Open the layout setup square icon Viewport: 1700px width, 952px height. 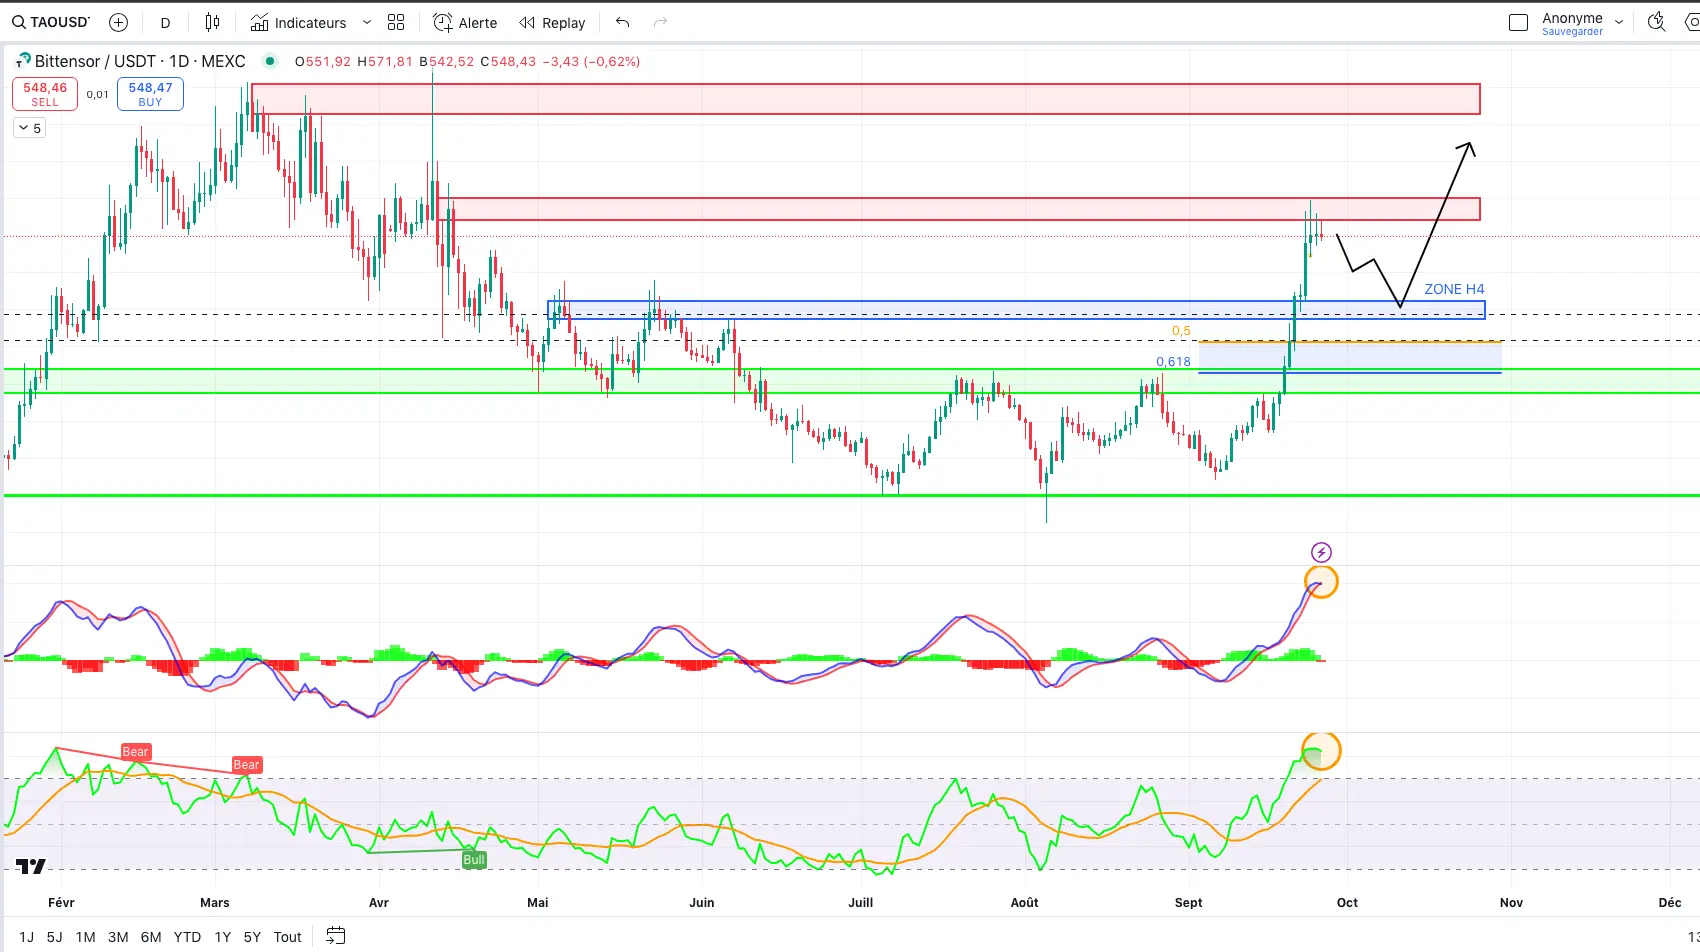tap(1518, 22)
